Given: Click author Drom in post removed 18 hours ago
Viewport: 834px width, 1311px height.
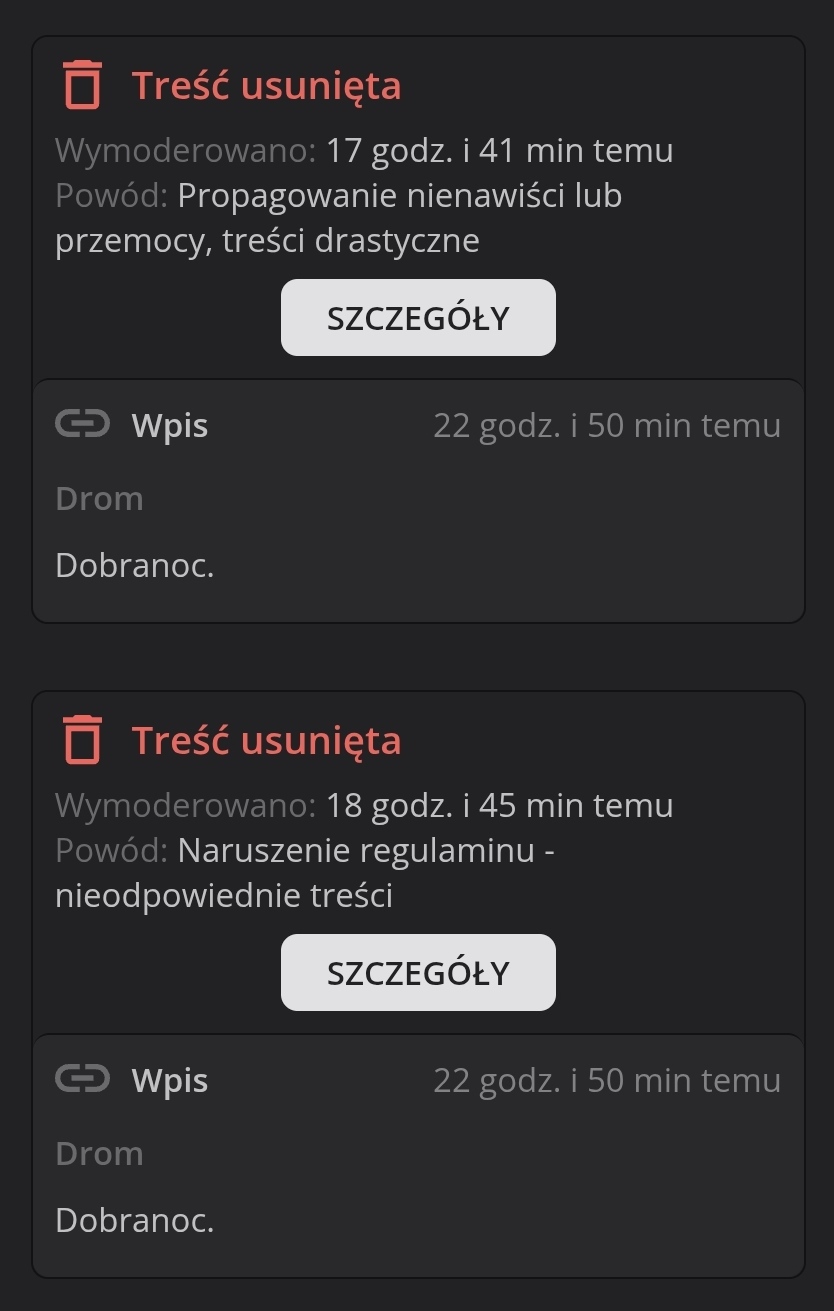Looking at the screenshot, I should [x=99, y=1153].
